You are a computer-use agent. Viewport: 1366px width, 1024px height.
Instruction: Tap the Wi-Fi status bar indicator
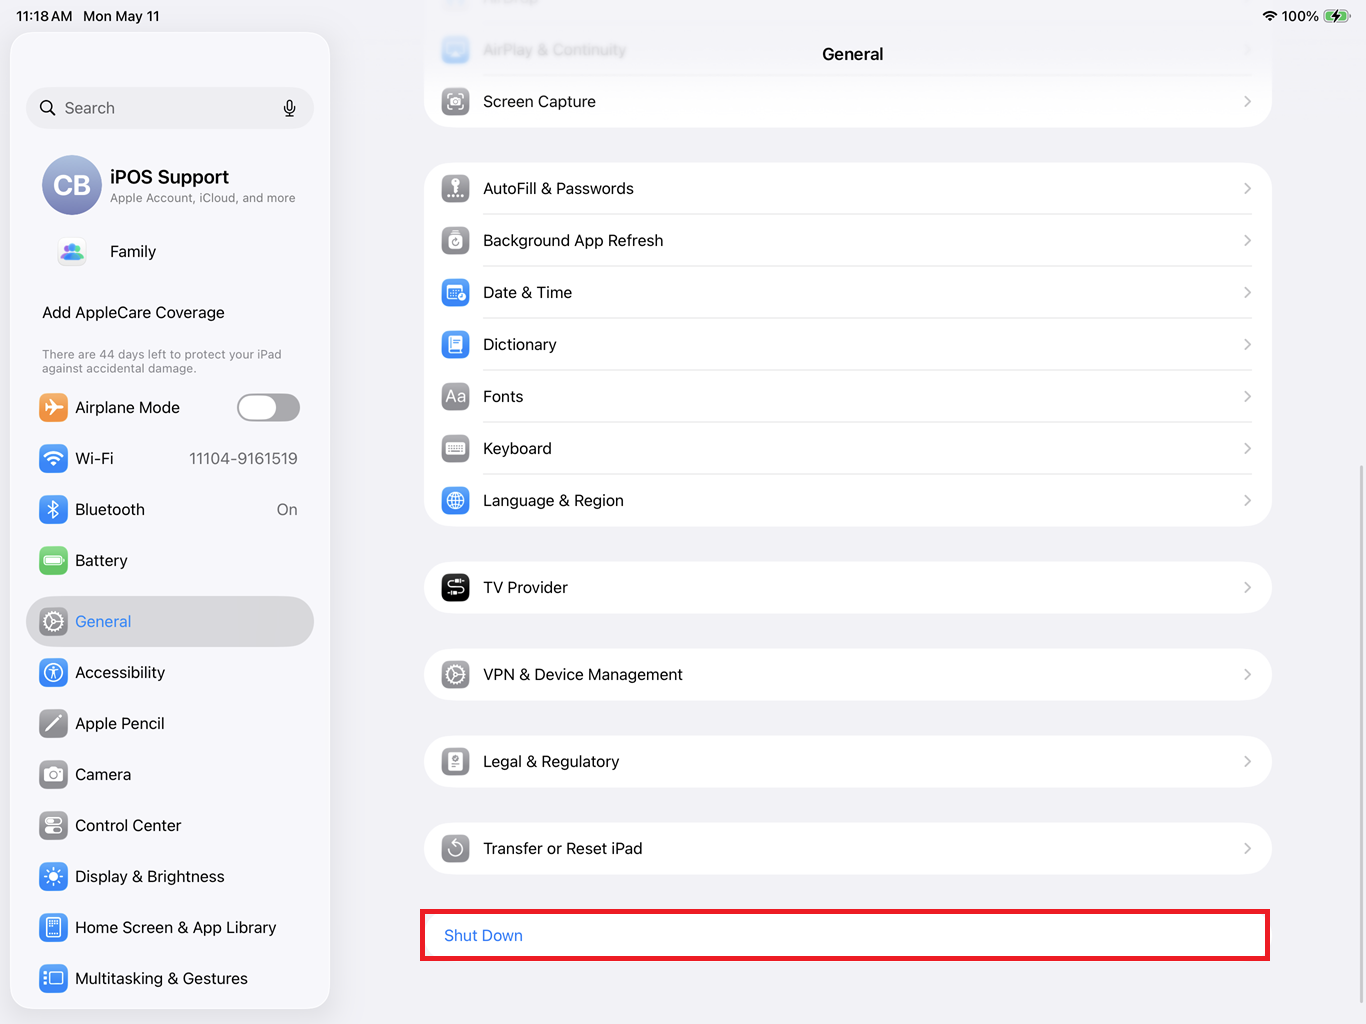1270,16
